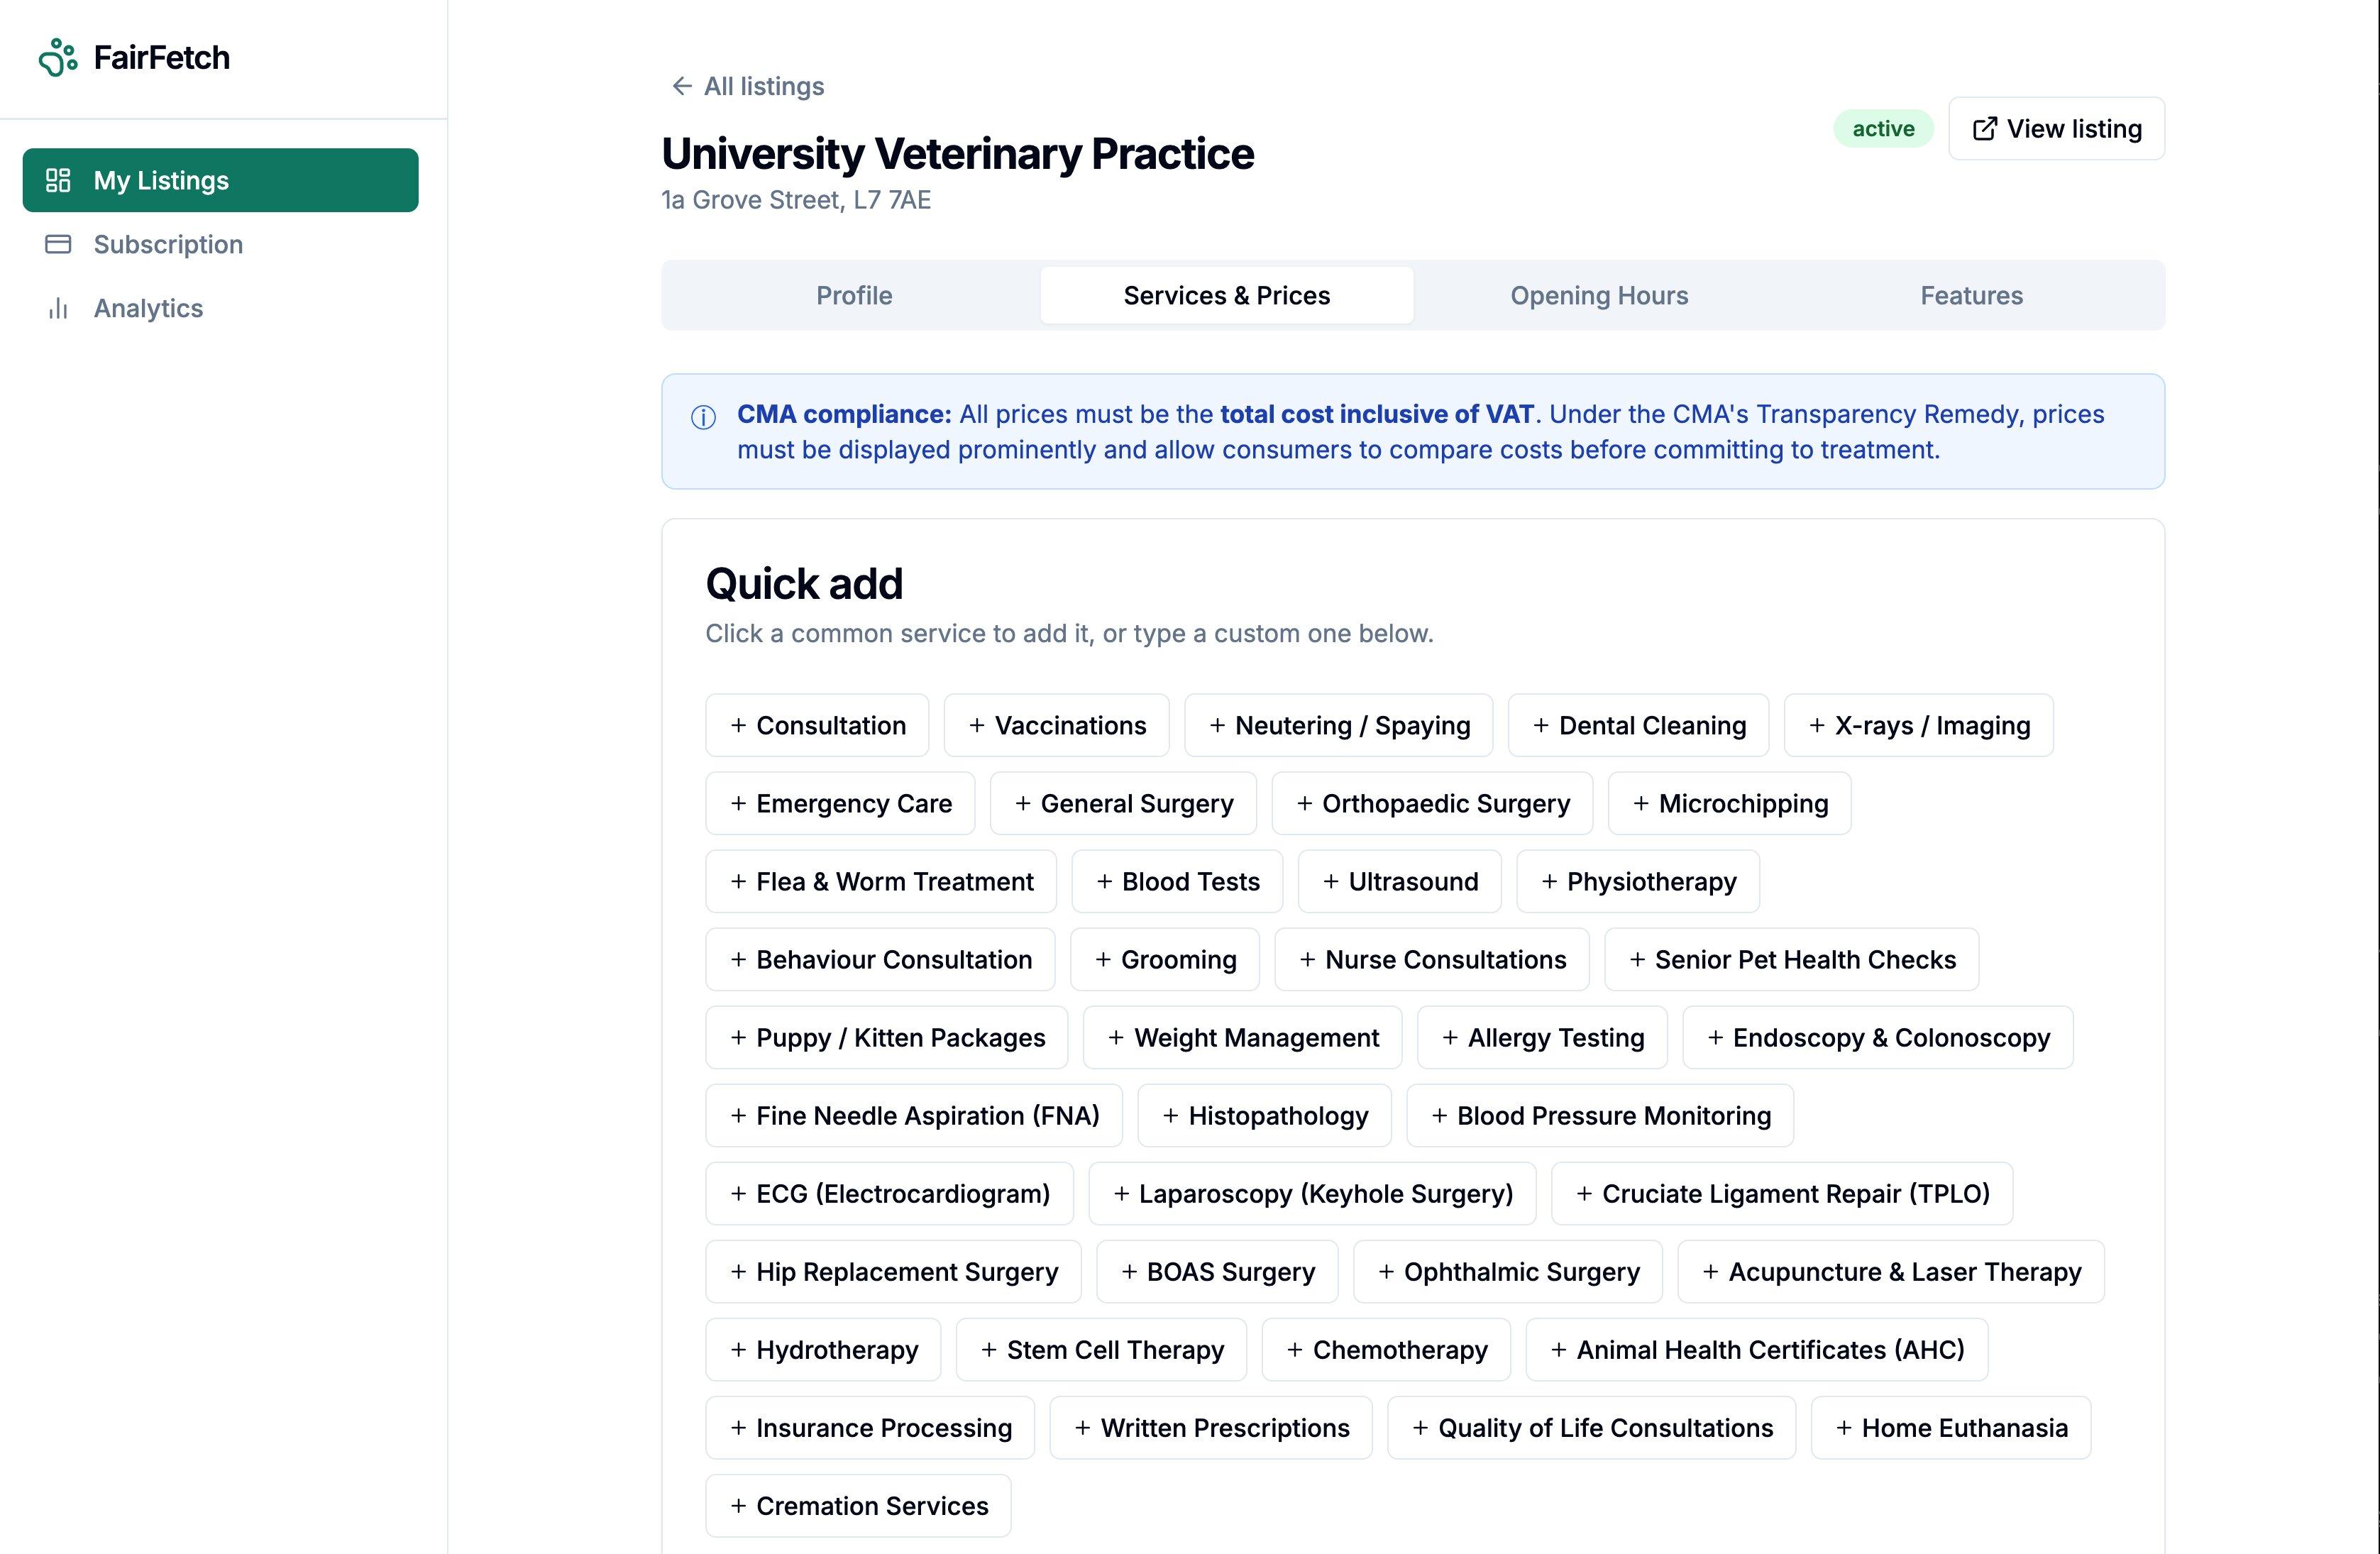This screenshot has width=2380, height=1554.
Task: Click the back arrow beside All listings
Action: pos(682,86)
